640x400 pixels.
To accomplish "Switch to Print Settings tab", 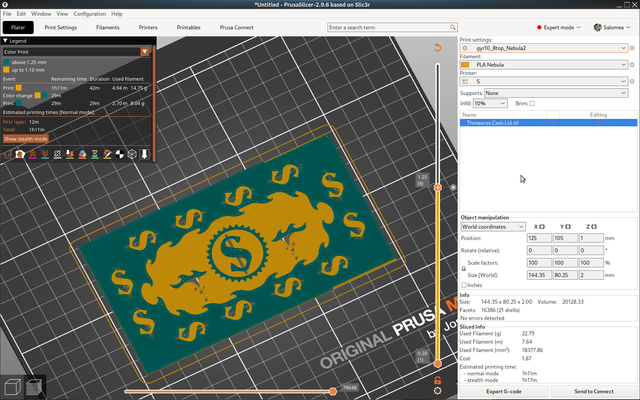I will 60,27.
